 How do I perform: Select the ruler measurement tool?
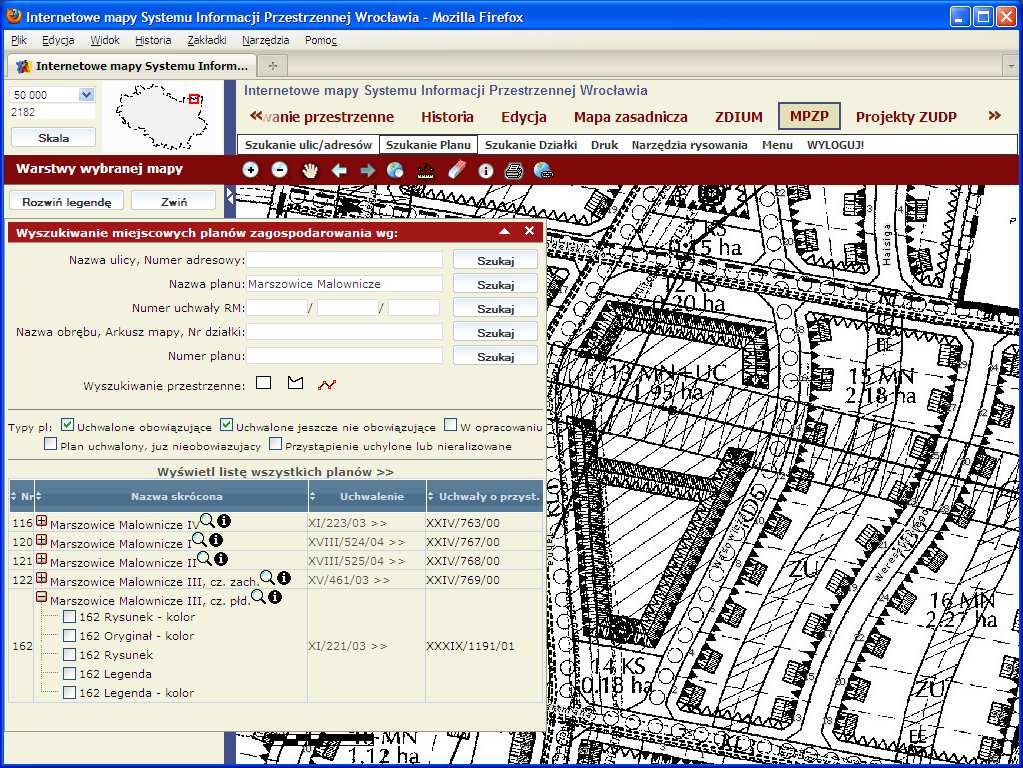(425, 170)
